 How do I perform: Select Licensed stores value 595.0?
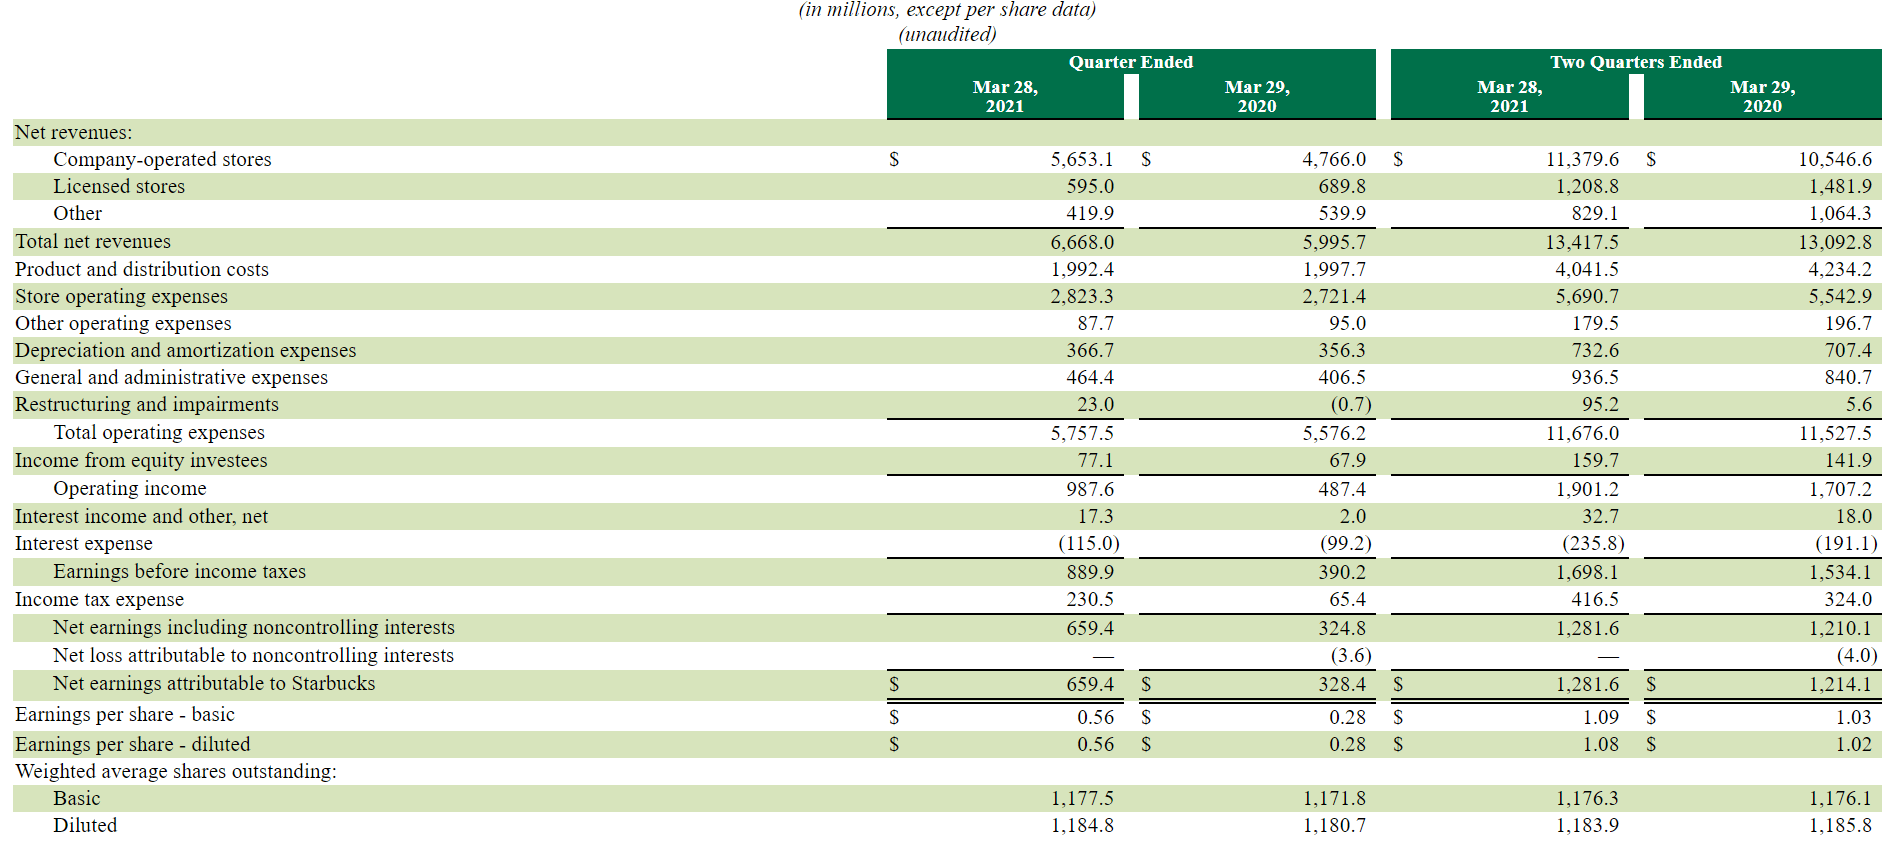(x=1090, y=186)
